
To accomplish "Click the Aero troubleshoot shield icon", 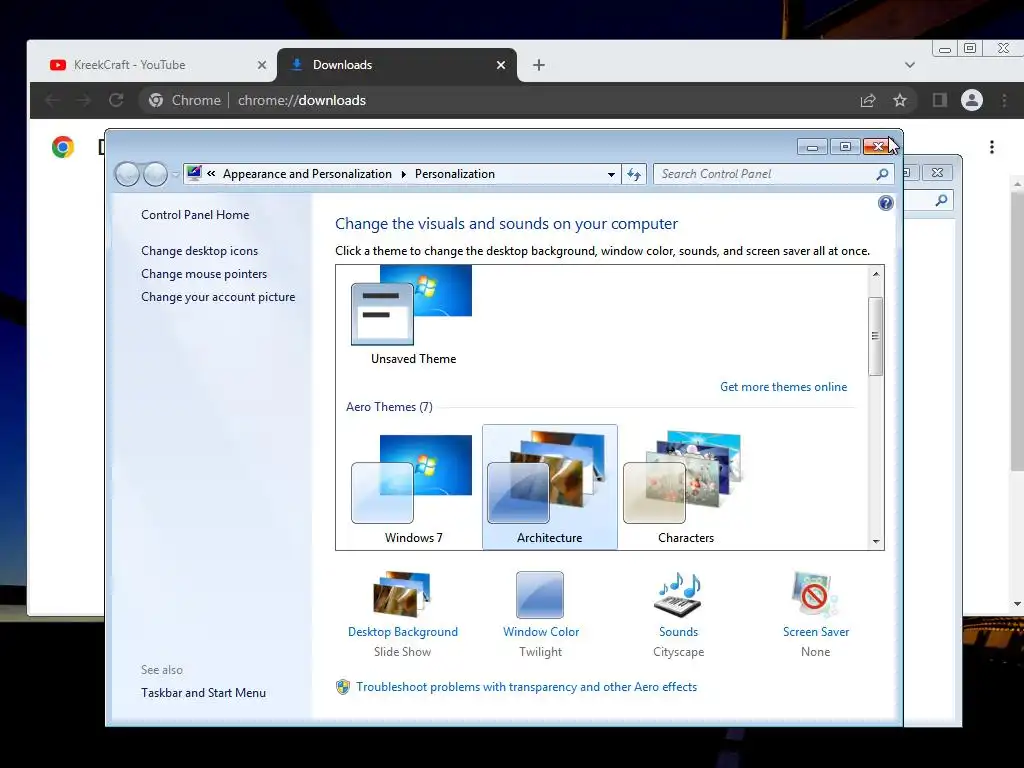I will tap(343, 687).
